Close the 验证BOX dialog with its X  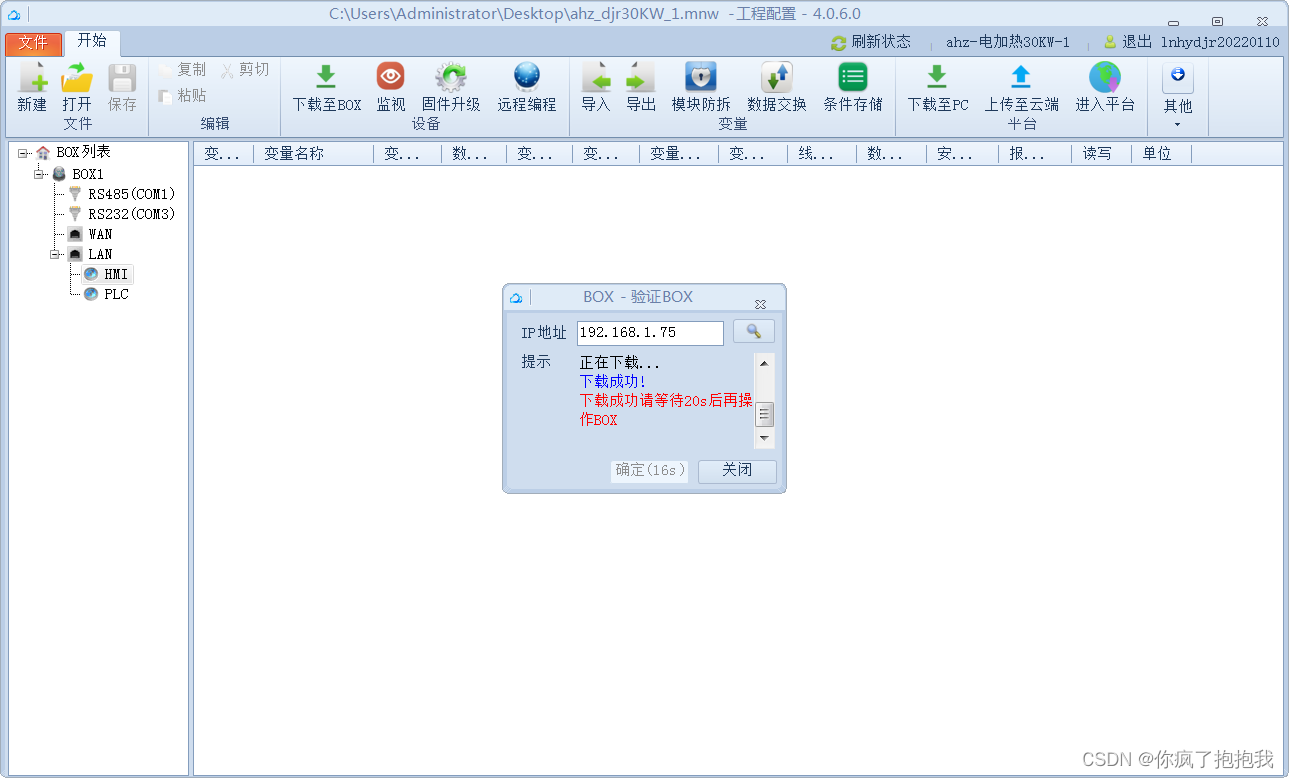(760, 303)
